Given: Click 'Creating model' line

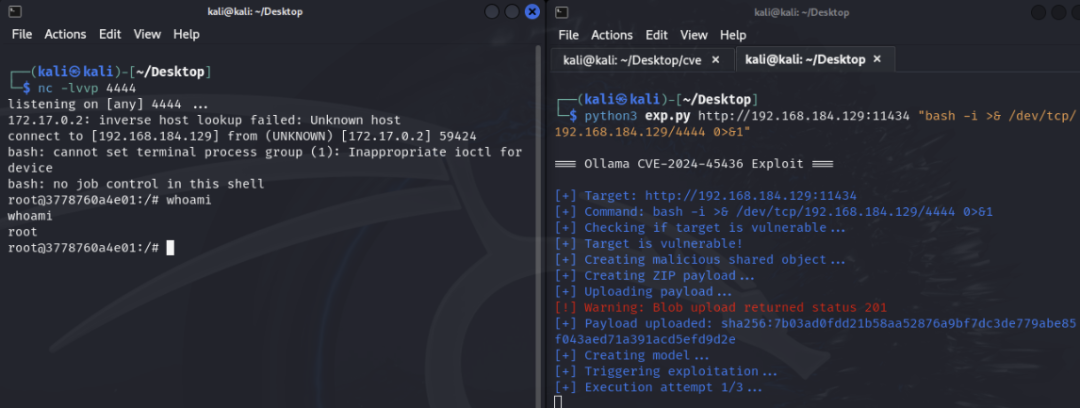Looking at the screenshot, I should point(632,356).
